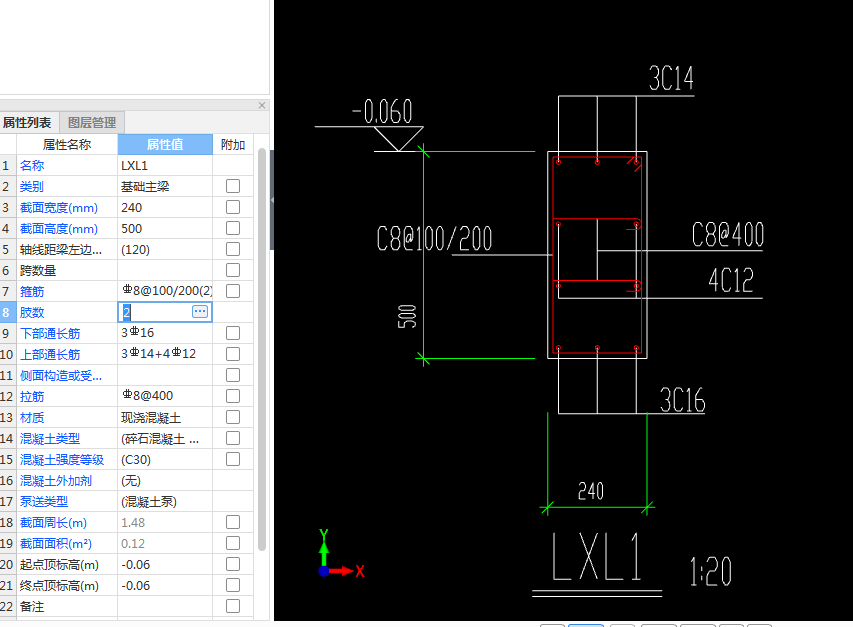Tick the 附加 checkbox for 上部通长筋
Viewport: 853px width, 627px height.
[233, 354]
